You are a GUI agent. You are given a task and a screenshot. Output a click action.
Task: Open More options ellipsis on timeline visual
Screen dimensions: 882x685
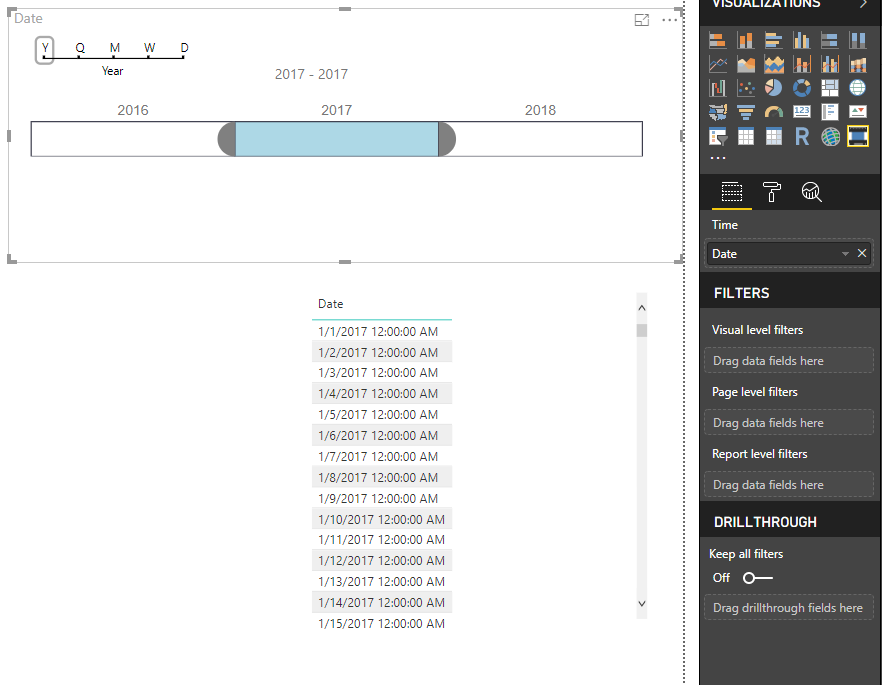tap(669, 20)
